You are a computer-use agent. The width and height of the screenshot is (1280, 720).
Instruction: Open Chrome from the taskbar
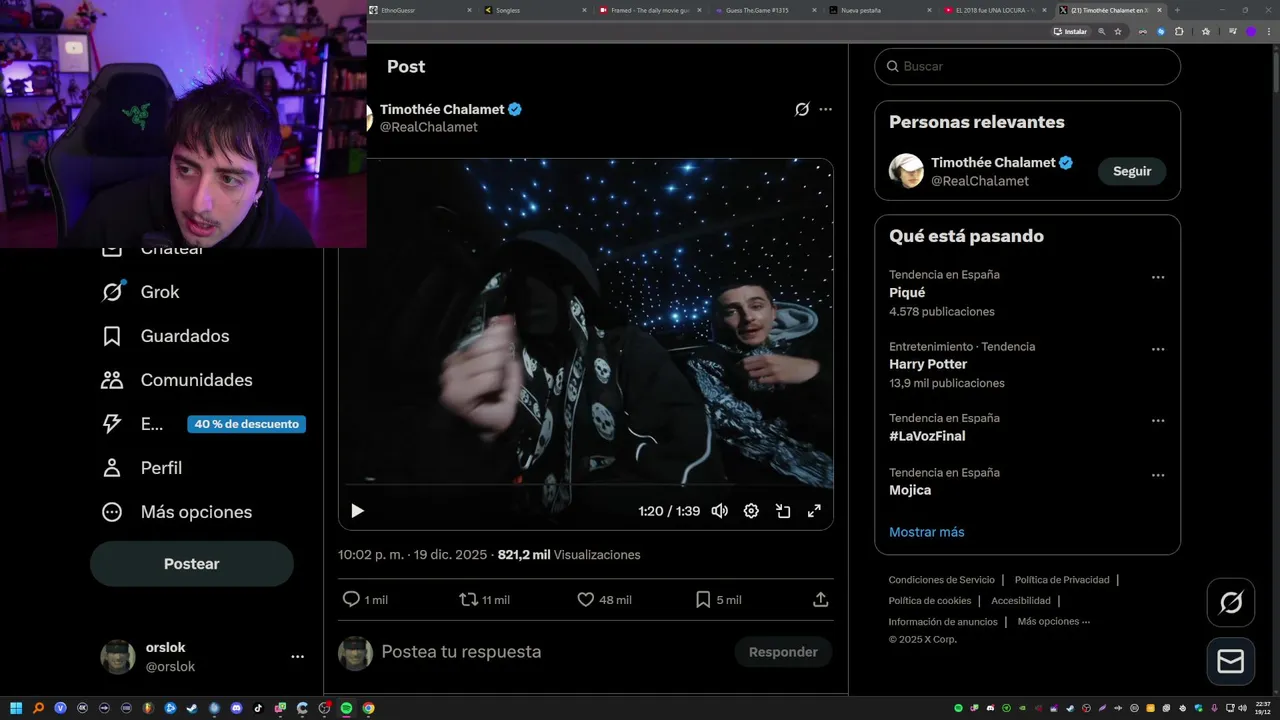point(368,708)
